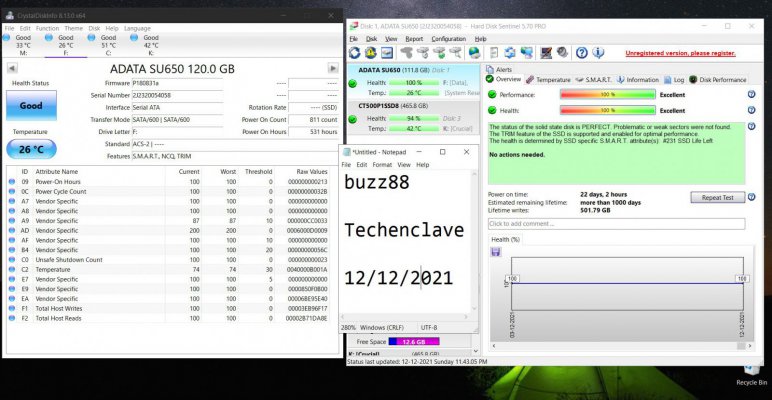The height and width of the screenshot is (400, 772).
Task: Click the networked computers icon in Sentinel toolbar
Action: 527,53
